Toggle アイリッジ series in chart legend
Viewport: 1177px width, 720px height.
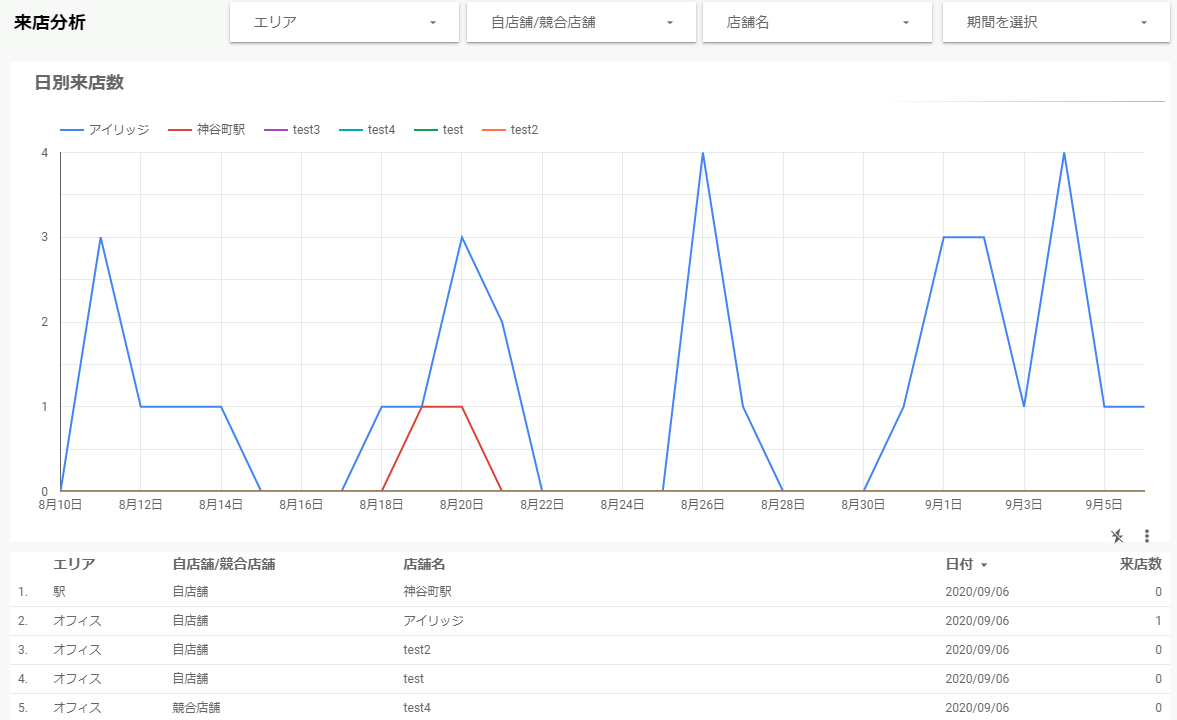(104, 130)
